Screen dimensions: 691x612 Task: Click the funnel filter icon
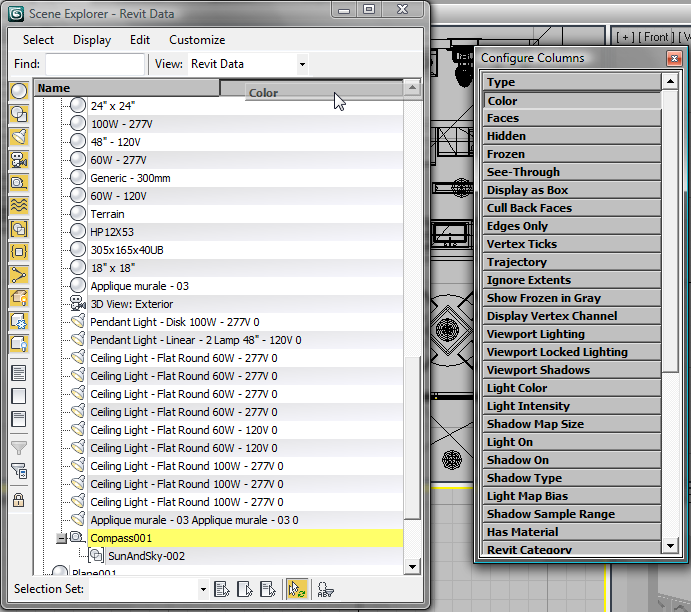(x=19, y=448)
